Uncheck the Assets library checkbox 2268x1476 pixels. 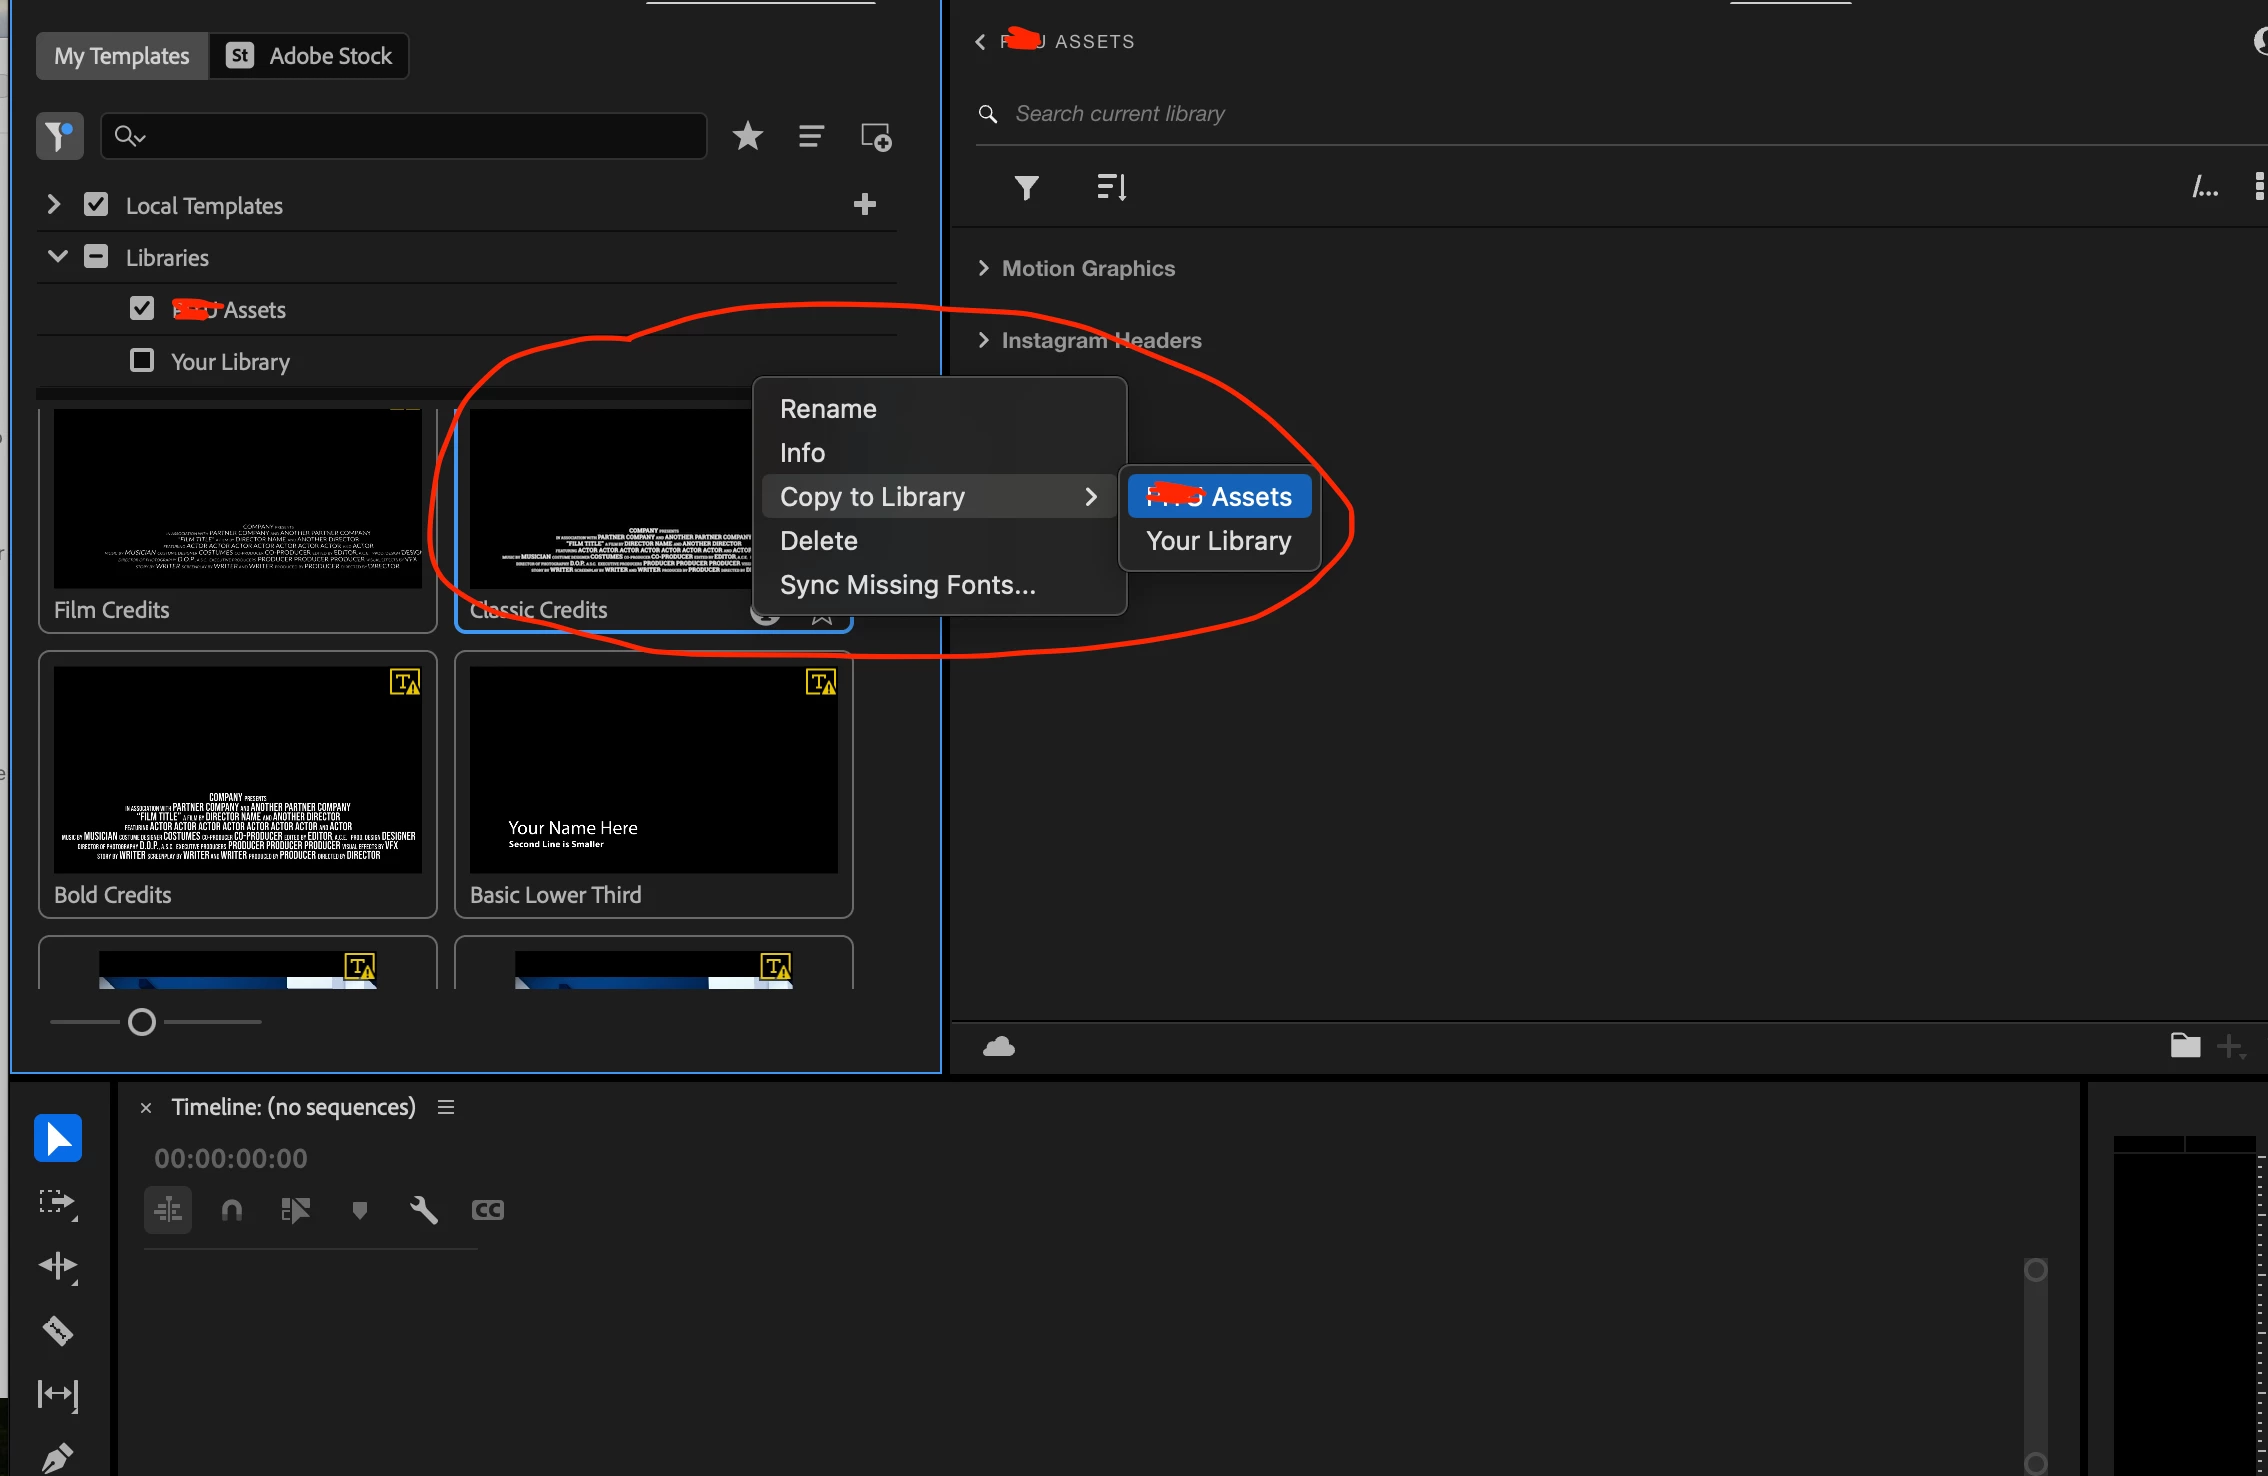pos(142,308)
